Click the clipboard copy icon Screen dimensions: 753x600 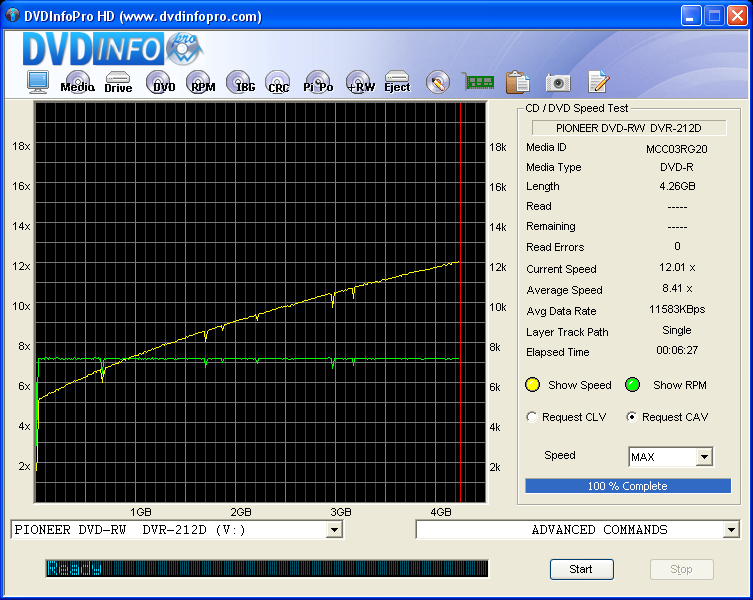(x=517, y=82)
